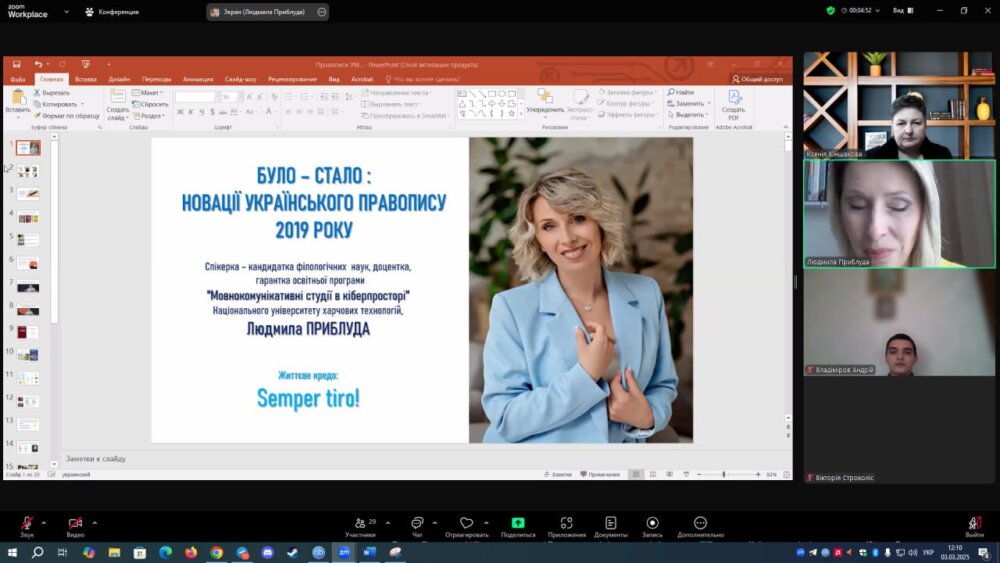The width and height of the screenshot is (1000, 563).
Task: Click Вырезать cut command
Action: pos(52,92)
